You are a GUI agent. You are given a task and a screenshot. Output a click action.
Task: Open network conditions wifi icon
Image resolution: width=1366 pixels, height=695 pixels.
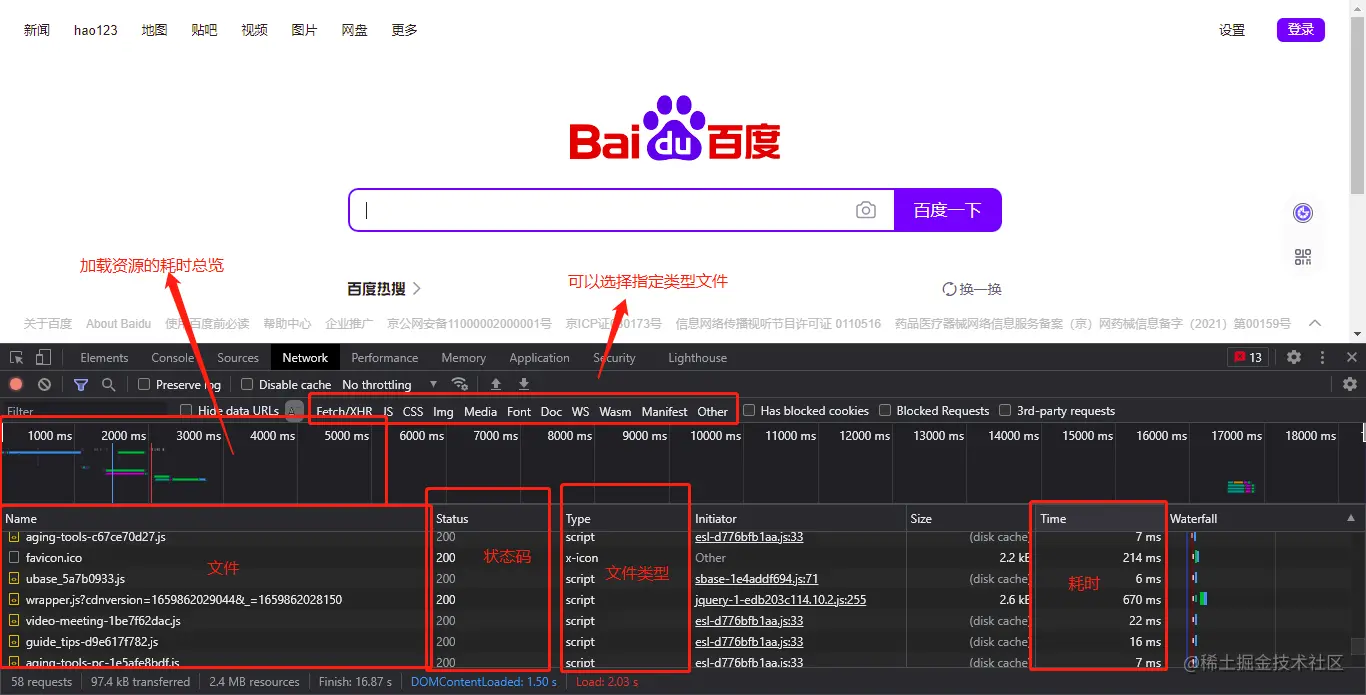point(459,384)
